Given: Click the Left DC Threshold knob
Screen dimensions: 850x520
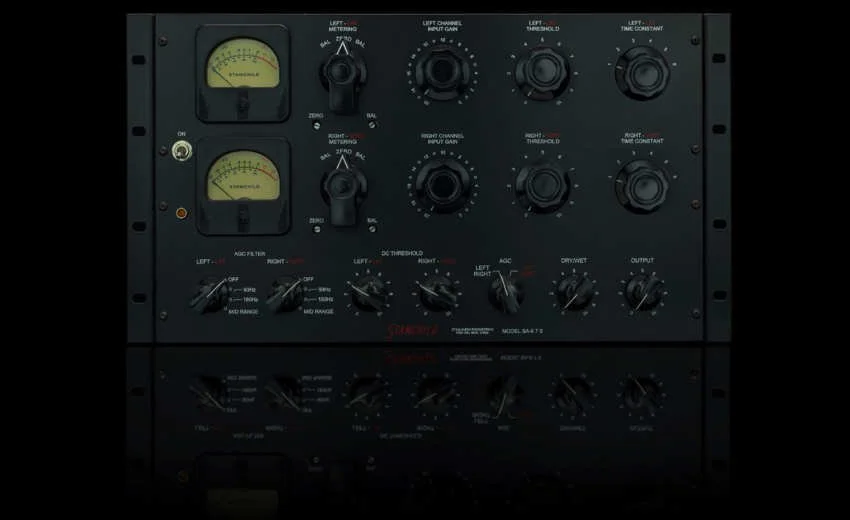Looking at the screenshot, I should point(369,293).
